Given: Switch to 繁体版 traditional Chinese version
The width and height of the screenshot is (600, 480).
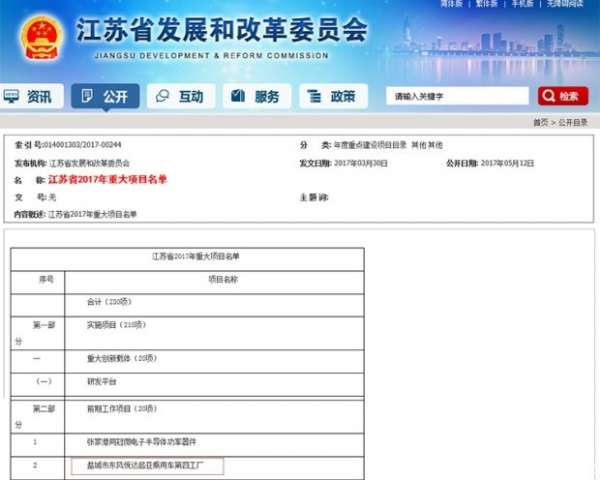Looking at the screenshot, I should [487, 5].
